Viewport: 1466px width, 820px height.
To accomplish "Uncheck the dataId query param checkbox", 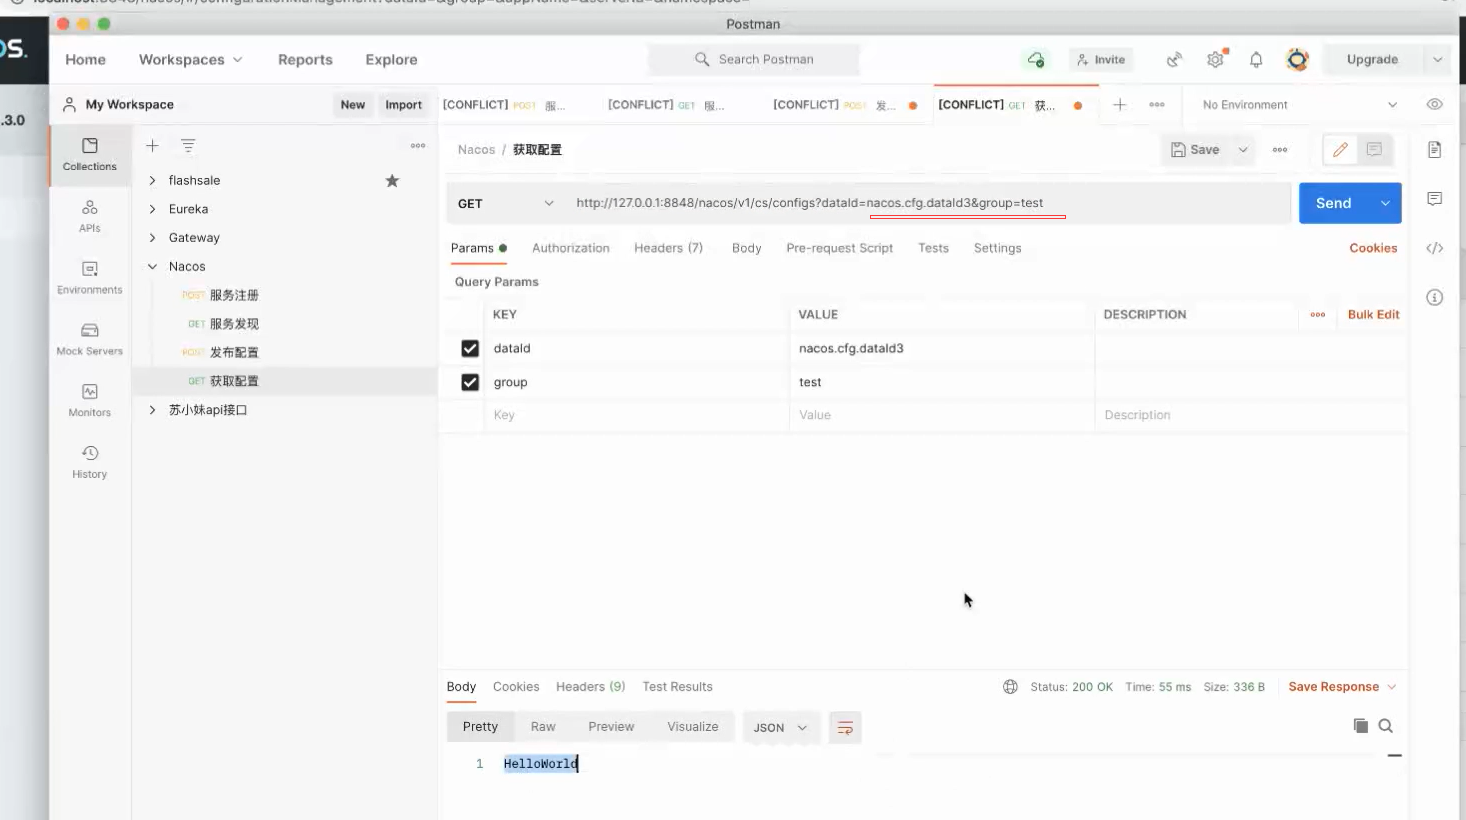I will (x=470, y=348).
